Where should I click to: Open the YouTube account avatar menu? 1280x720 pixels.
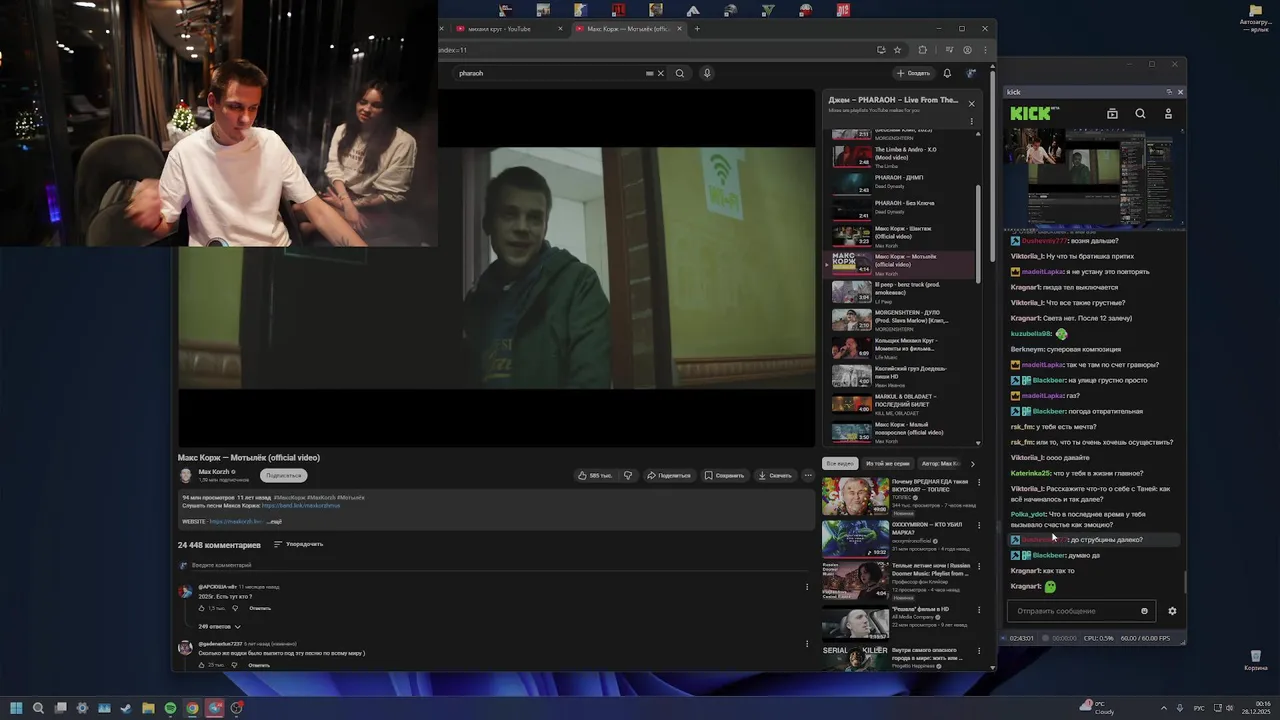click(971, 73)
